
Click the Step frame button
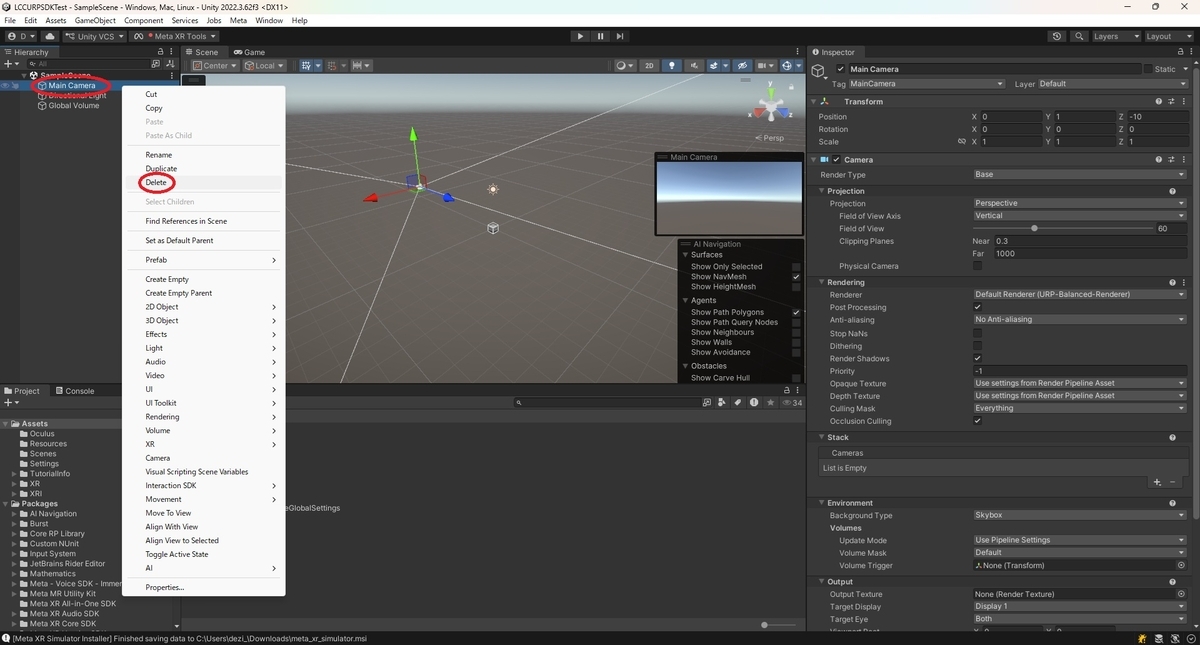click(620, 36)
